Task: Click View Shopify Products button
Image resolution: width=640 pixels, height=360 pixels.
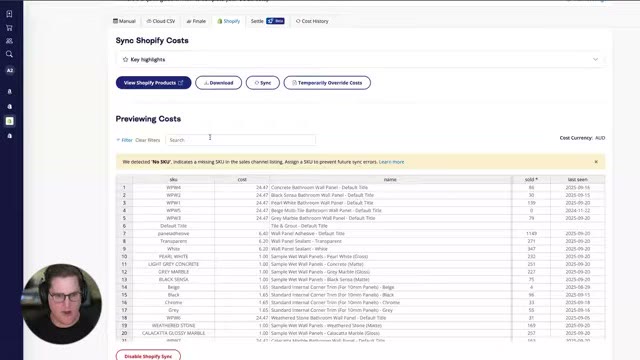Action: (153, 83)
